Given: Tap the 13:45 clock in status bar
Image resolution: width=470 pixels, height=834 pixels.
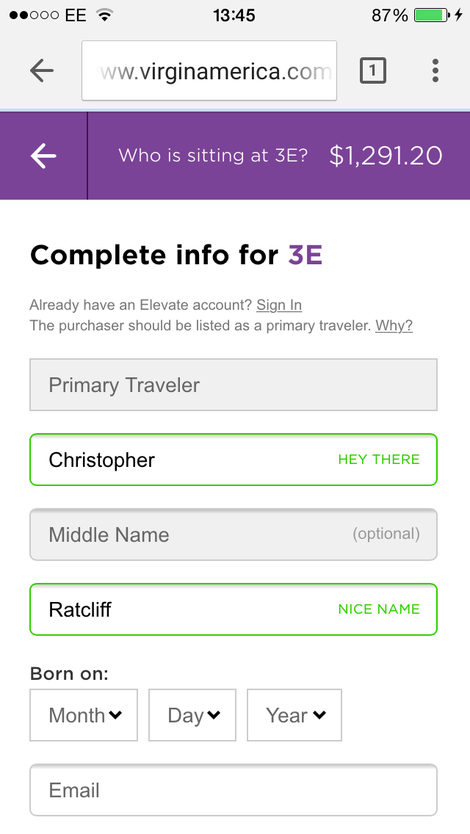Looking at the screenshot, I should [x=234, y=15].
